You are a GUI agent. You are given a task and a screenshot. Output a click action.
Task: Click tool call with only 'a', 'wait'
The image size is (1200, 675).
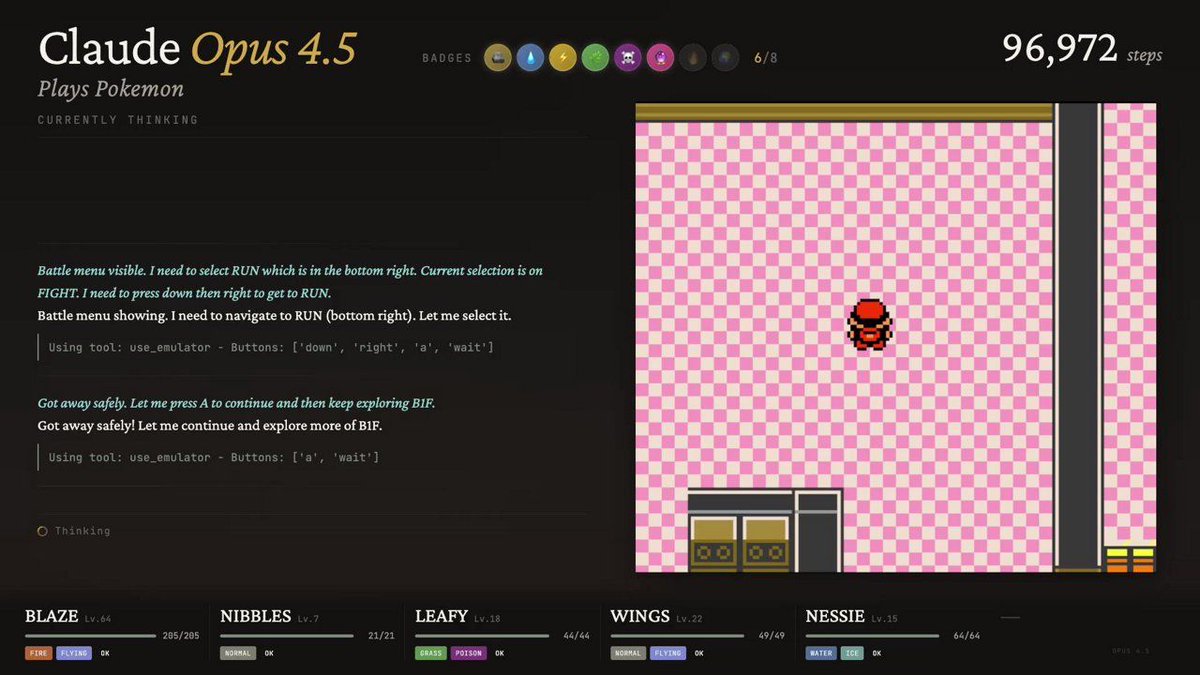point(214,457)
